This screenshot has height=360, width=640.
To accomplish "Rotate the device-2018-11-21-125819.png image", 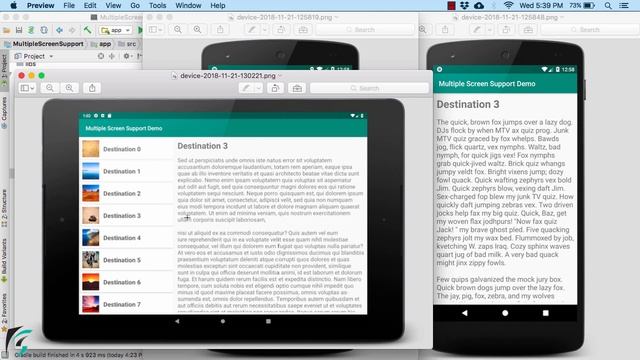I will (x=281, y=30).
